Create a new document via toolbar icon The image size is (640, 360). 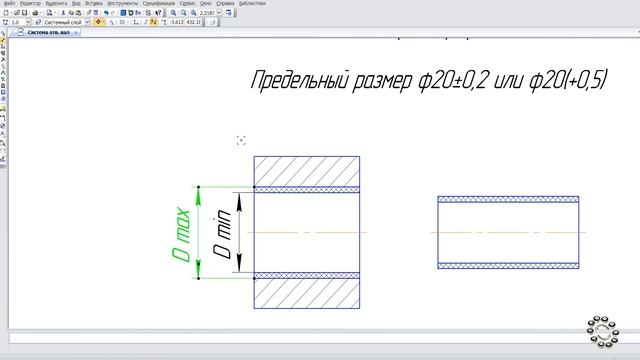coord(6,13)
